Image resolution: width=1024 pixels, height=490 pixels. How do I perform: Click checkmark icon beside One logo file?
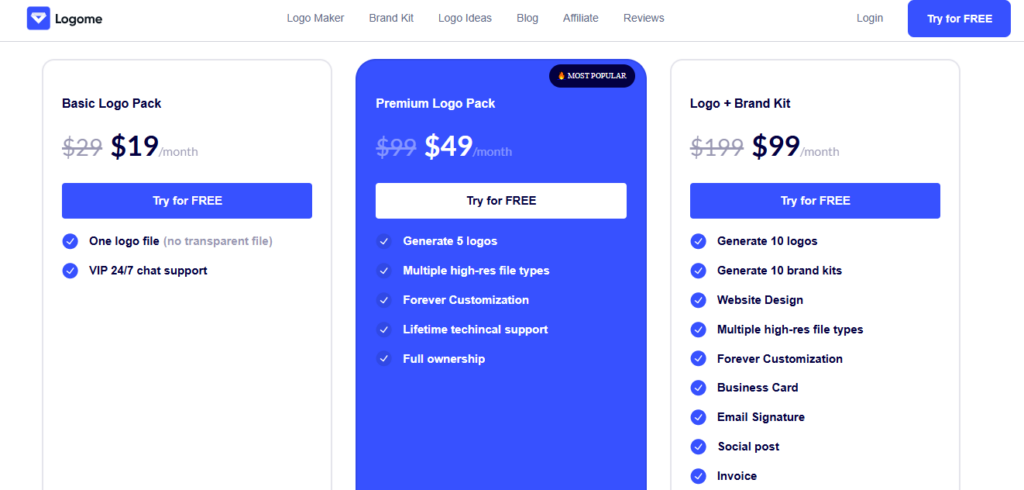tap(70, 241)
